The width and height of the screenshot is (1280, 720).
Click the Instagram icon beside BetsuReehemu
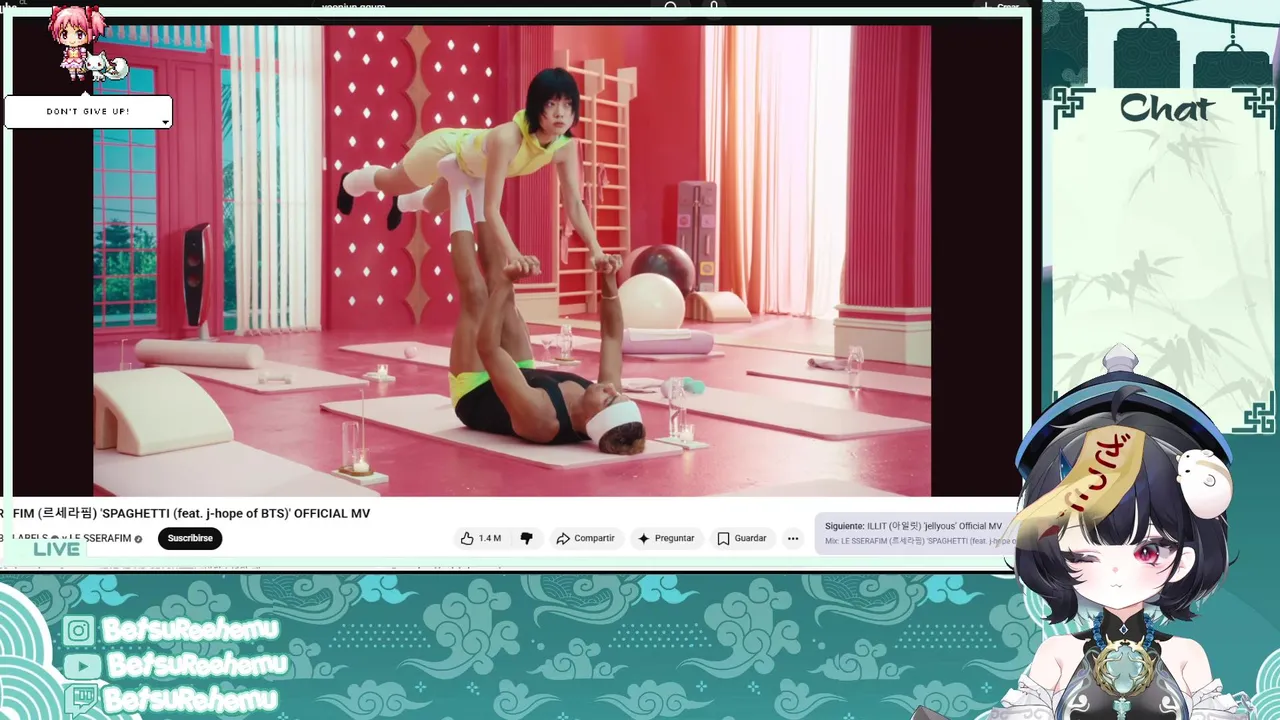pos(79,630)
